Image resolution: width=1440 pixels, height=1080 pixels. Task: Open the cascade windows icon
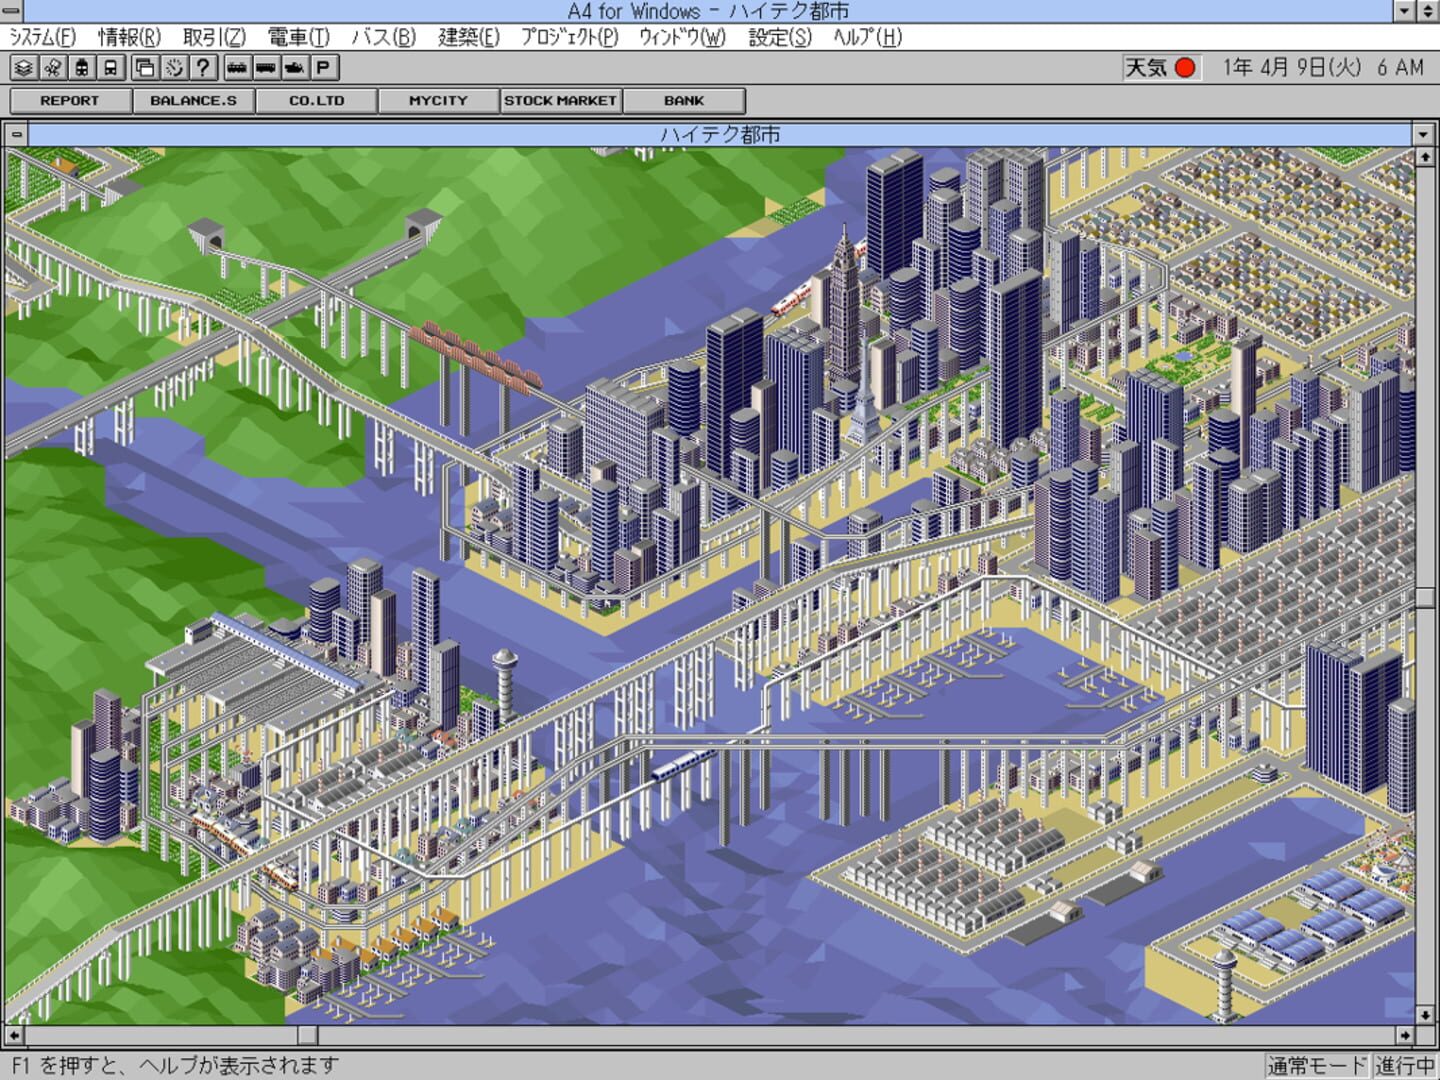147,69
